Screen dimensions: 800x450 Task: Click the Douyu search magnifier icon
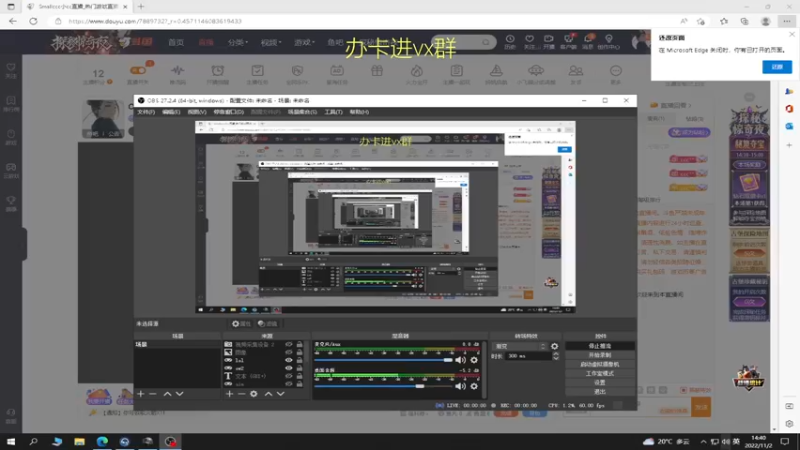[x=486, y=42]
